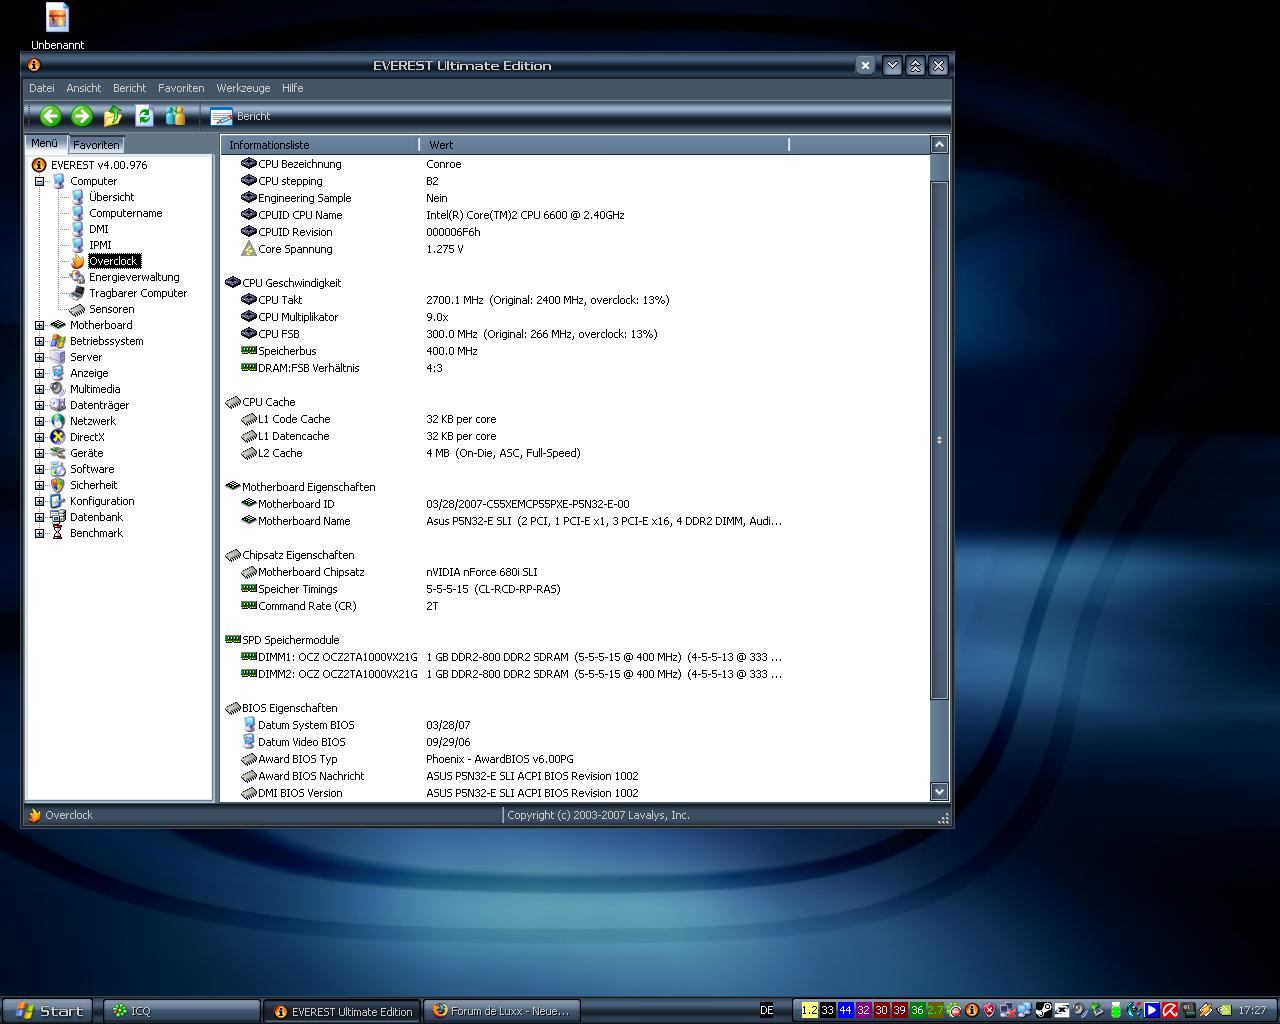This screenshot has width=1280, height=1024.
Task: Click the Software tree icon
Action: point(58,469)
